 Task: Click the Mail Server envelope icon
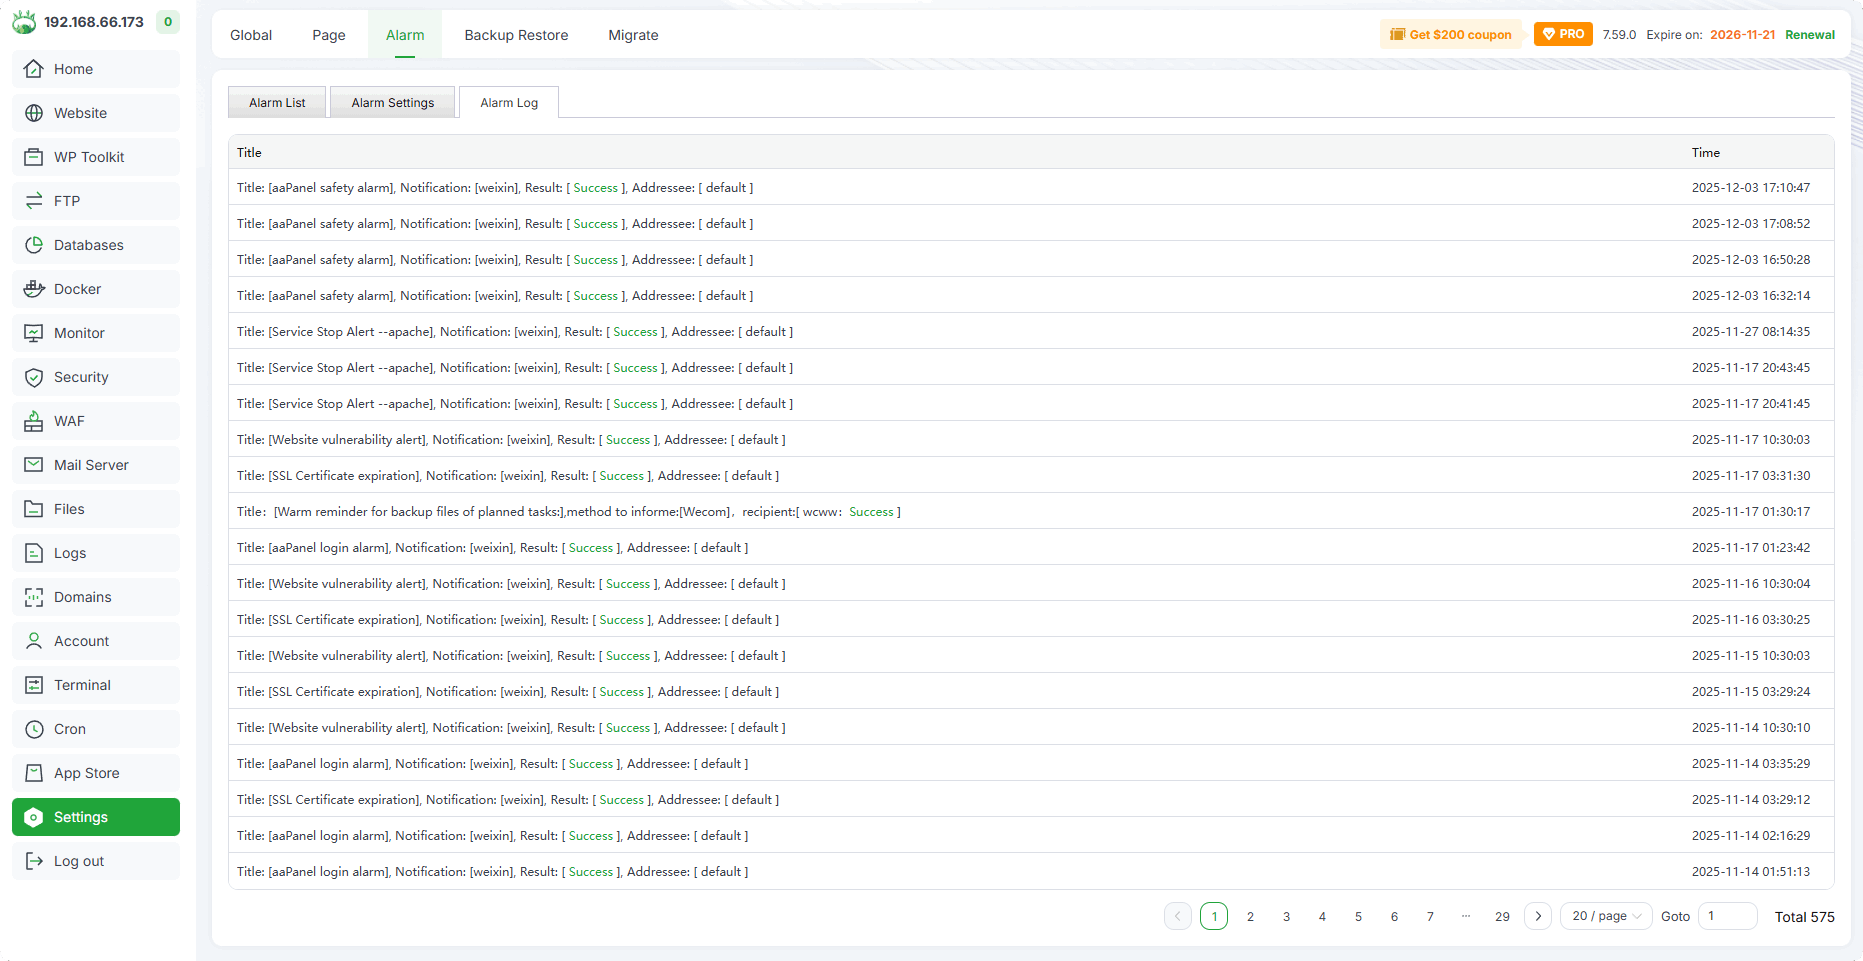pos(34,465)
